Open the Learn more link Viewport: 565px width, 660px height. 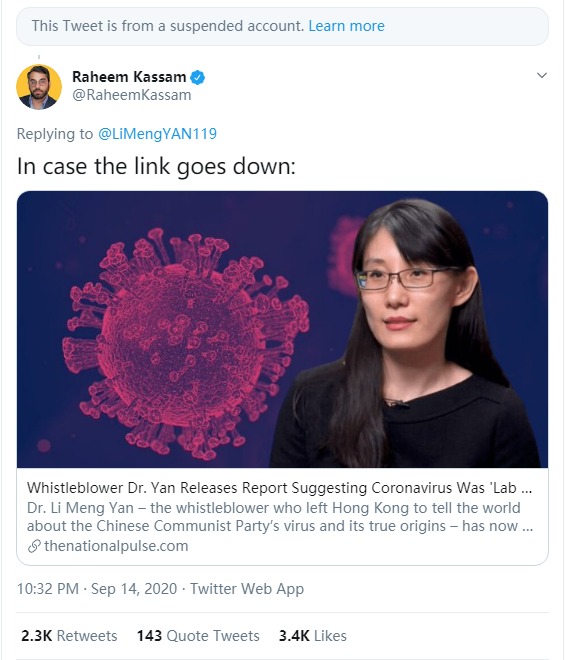(346, 26)
